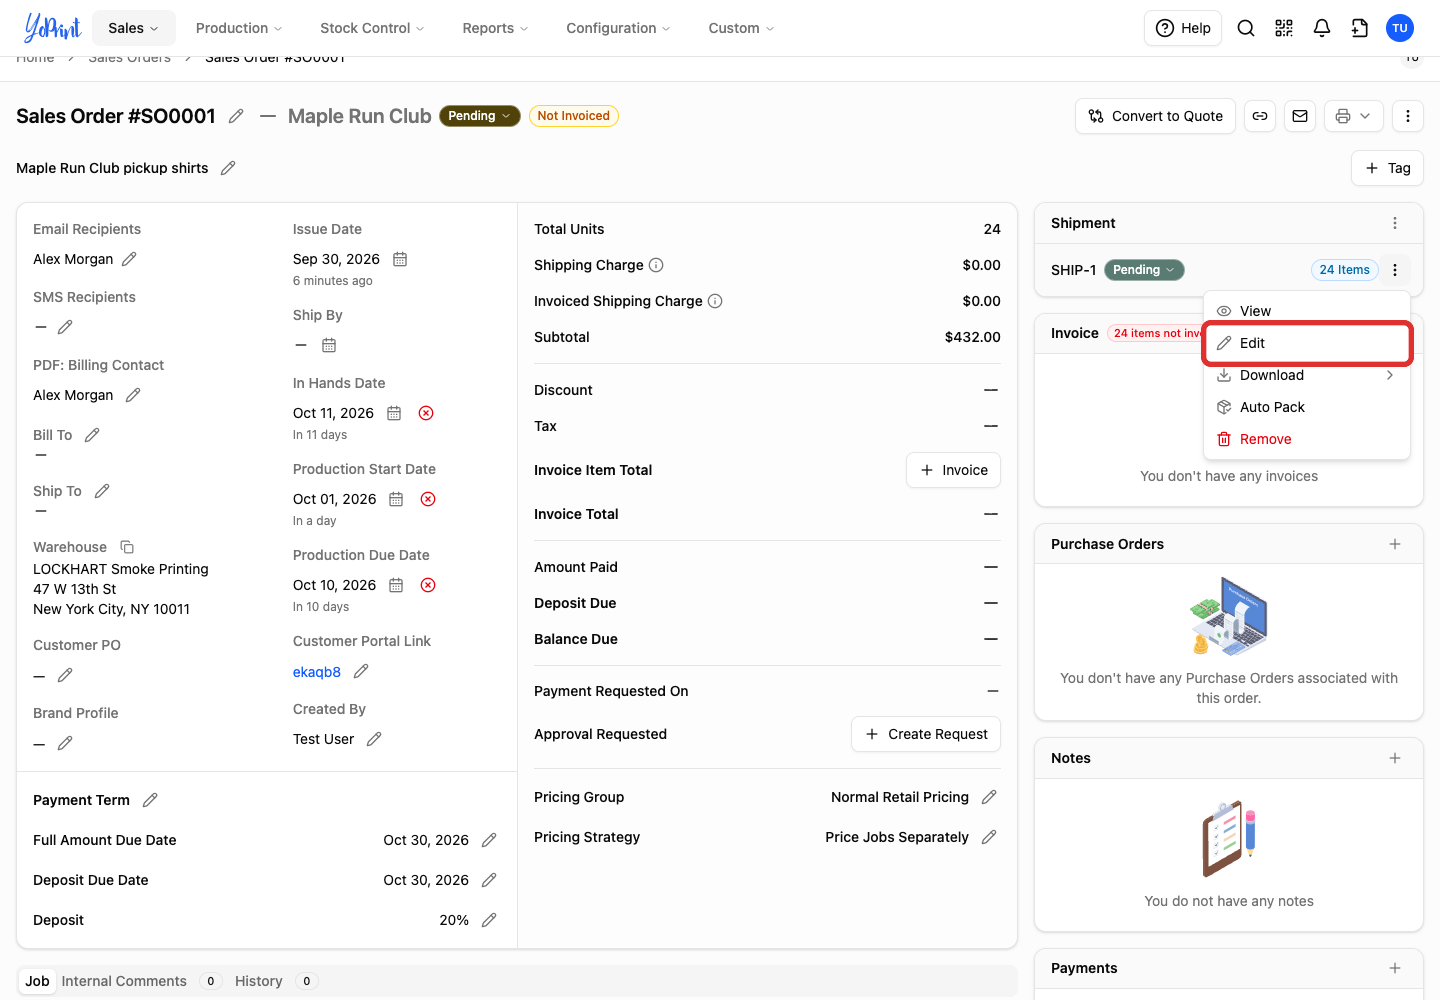
Task: Add a new payment
Action: click(1395, 968)
